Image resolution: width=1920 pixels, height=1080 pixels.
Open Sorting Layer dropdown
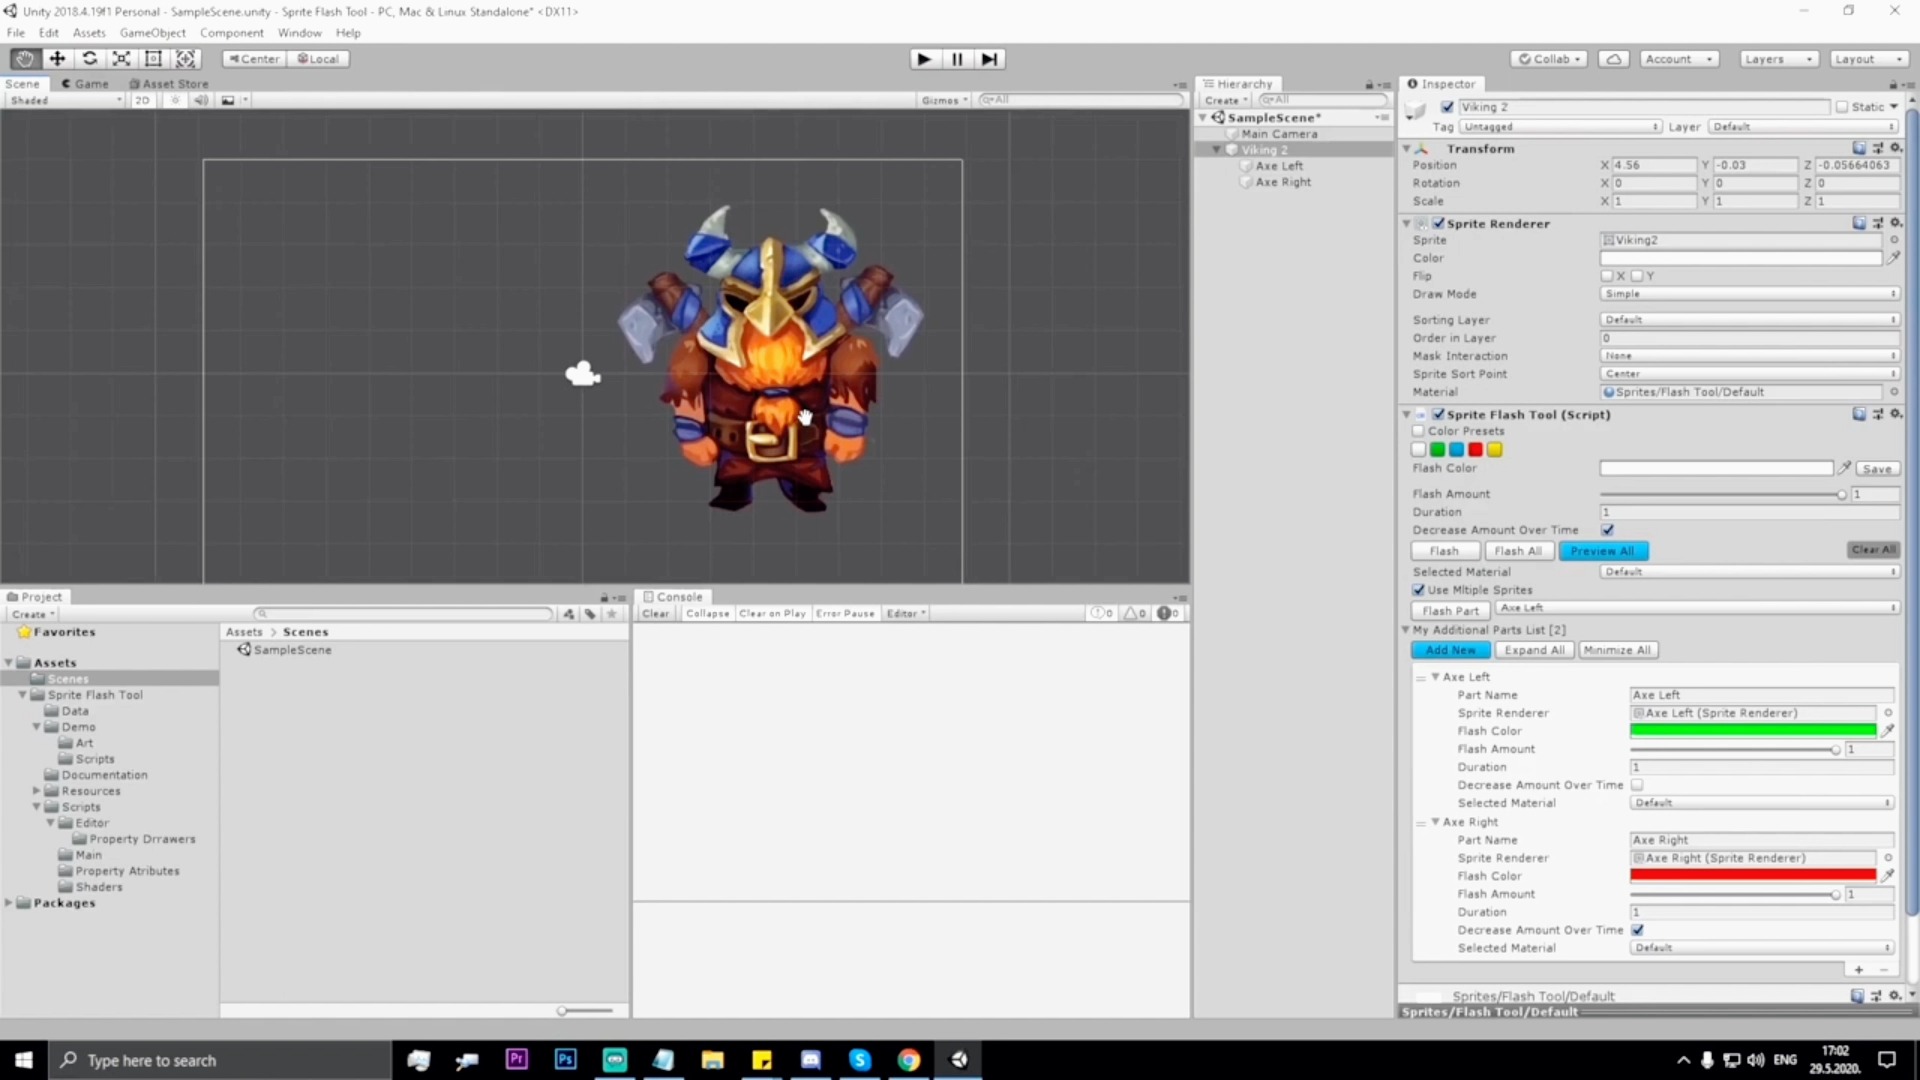(x=1749, y=320)
